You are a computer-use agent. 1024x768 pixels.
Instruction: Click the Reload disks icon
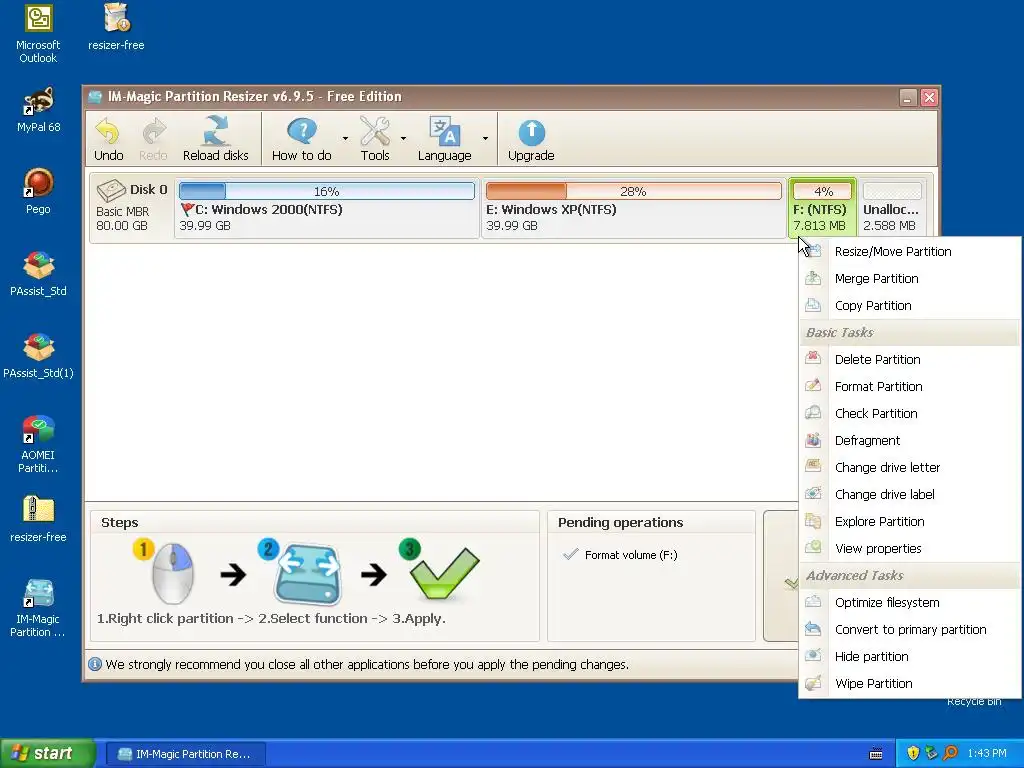(x=216, y=131)
